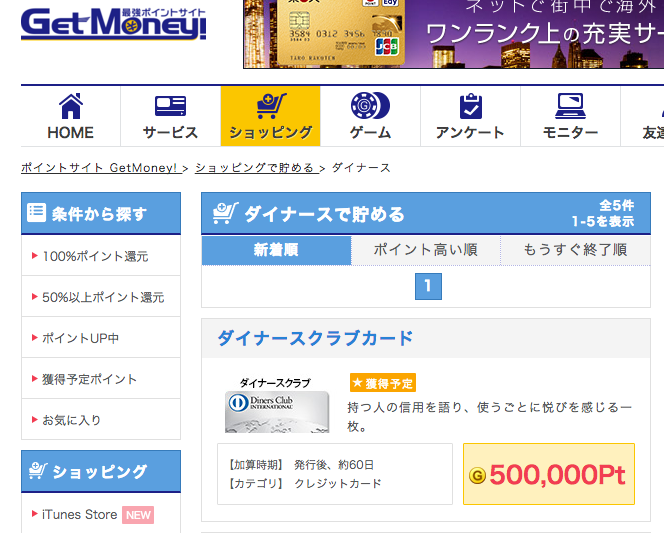Click the 条件から探す header text
664x533 pixels.
[x=99, y=214]
